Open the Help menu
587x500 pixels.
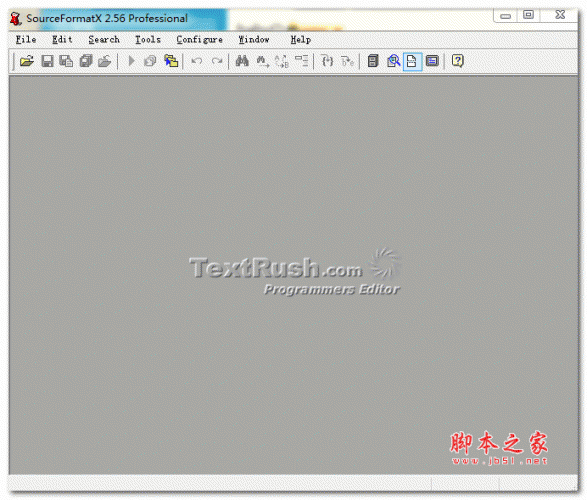(x=301, y=40)
